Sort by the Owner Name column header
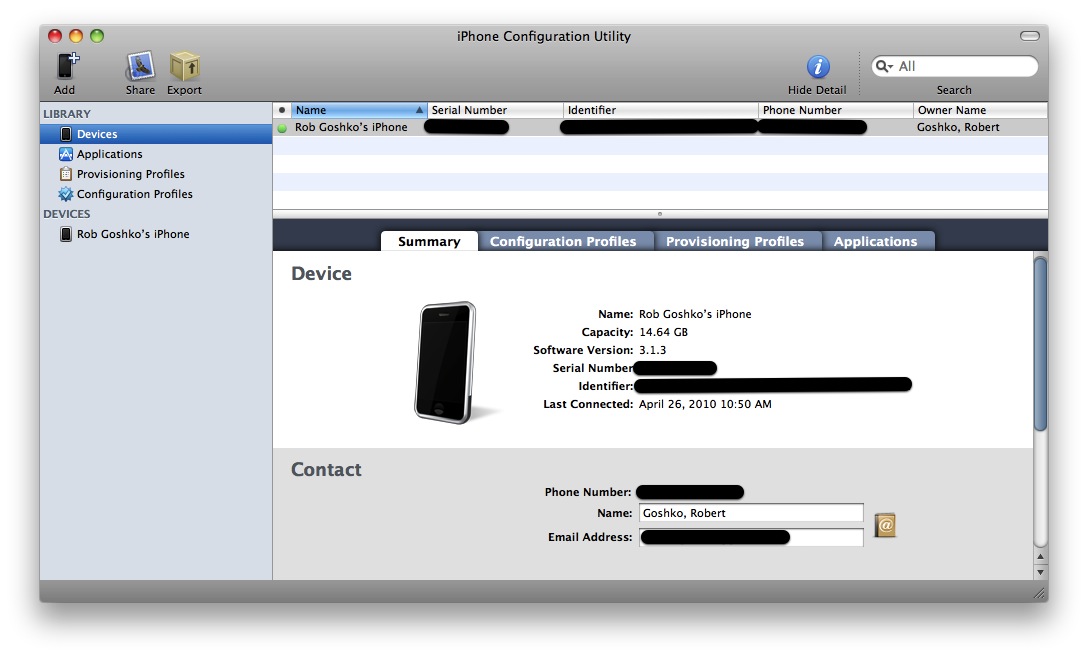Image resolution: width=1088 pixels, height=657 pixels. (980, 110)
